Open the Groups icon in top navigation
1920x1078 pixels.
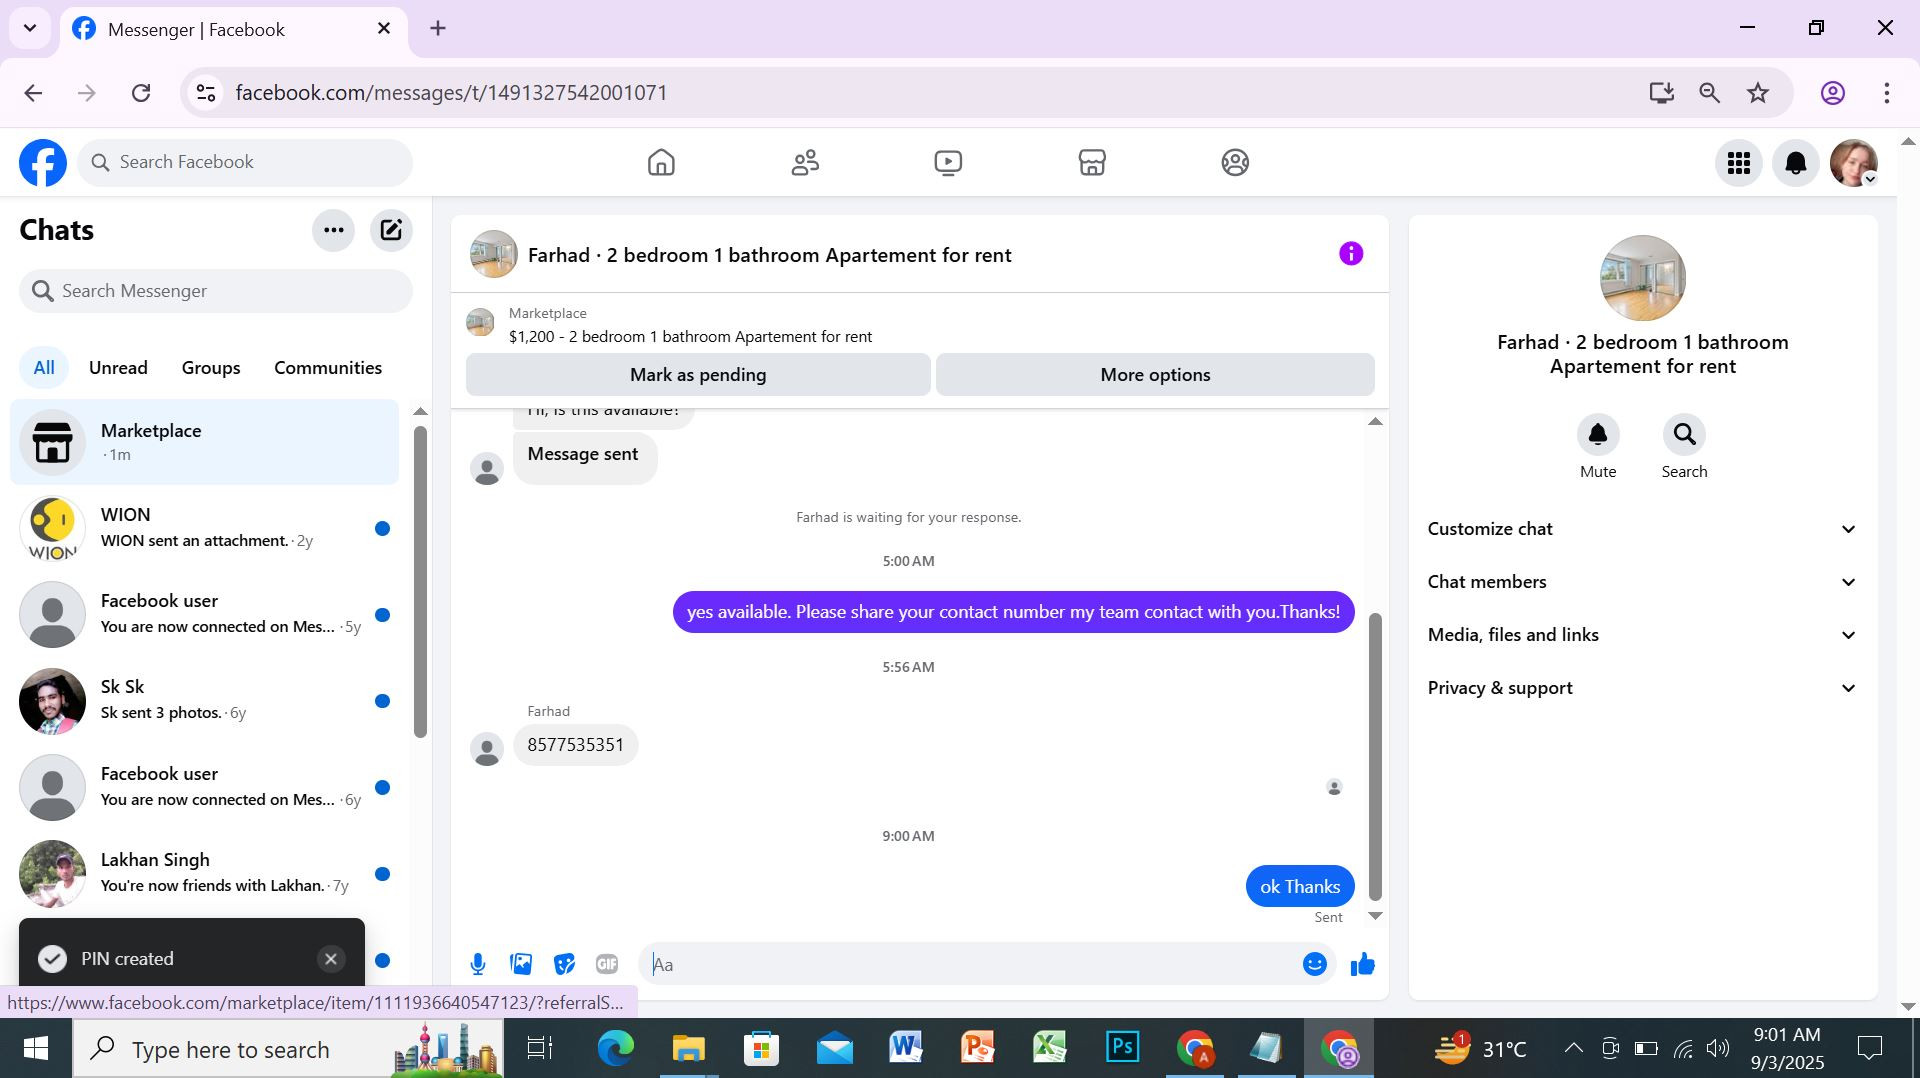[x=1235, y=162]
